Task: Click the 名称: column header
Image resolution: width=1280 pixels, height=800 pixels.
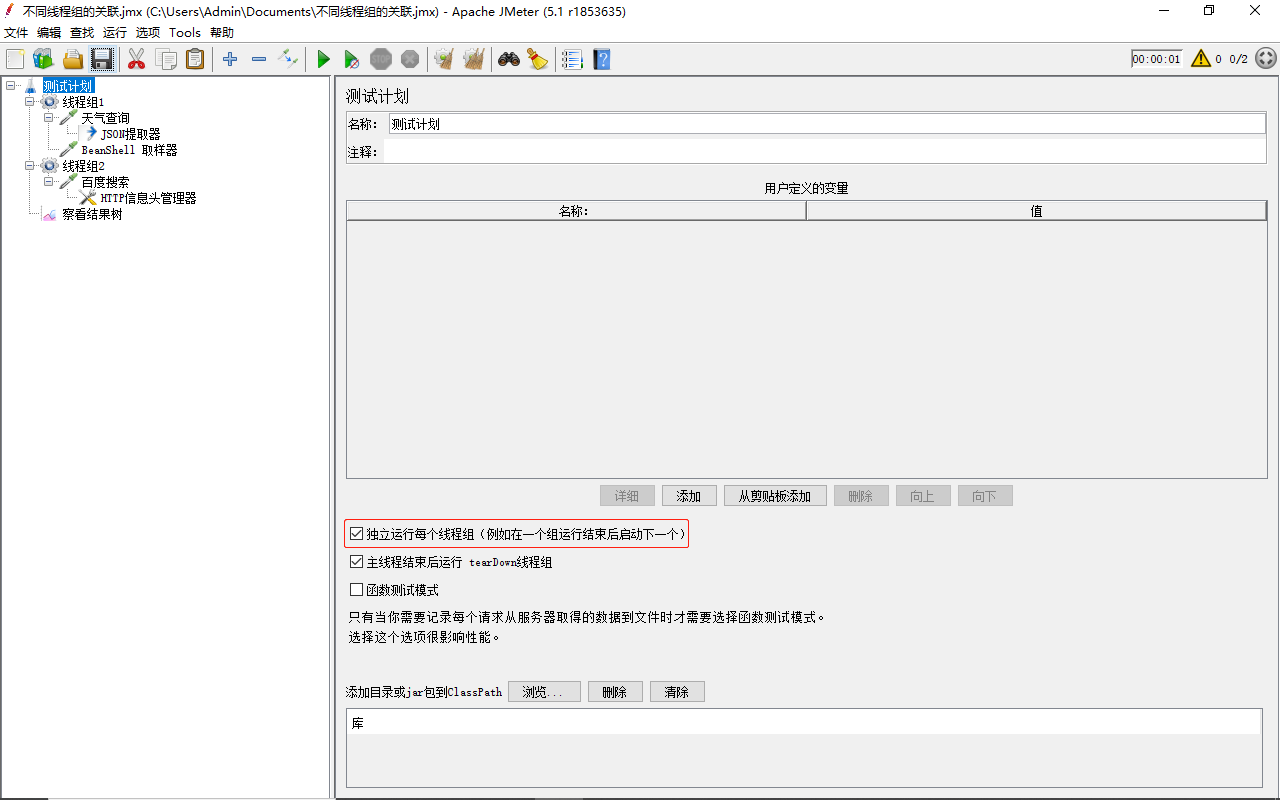Action: 576,211
